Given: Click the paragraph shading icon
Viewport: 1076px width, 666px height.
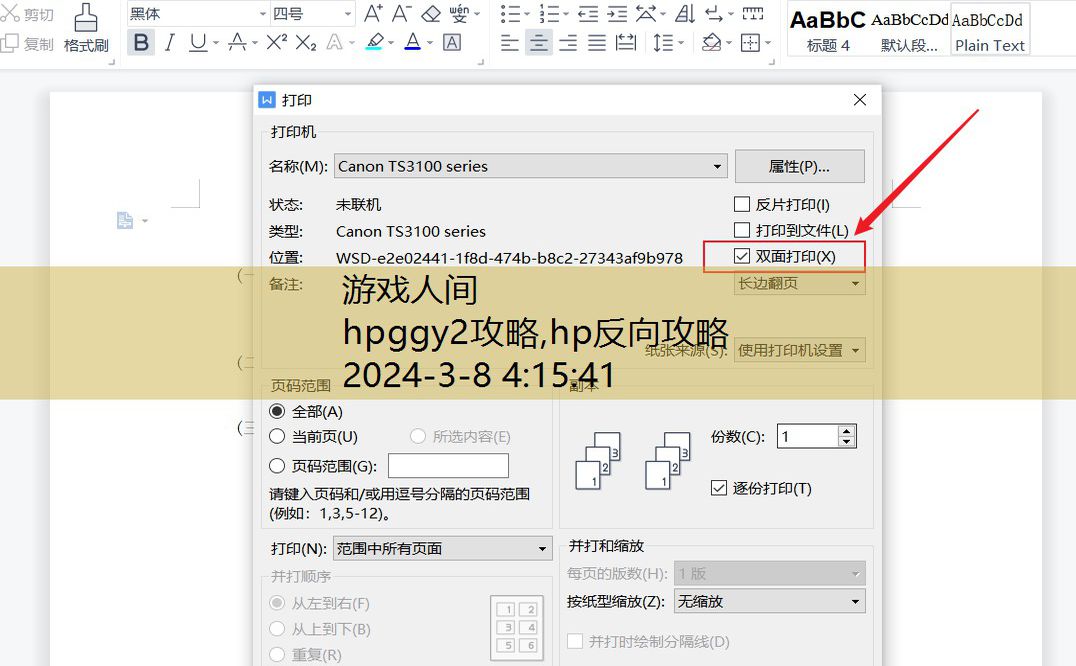Looking at the screenshot, I should click(712, 43).
